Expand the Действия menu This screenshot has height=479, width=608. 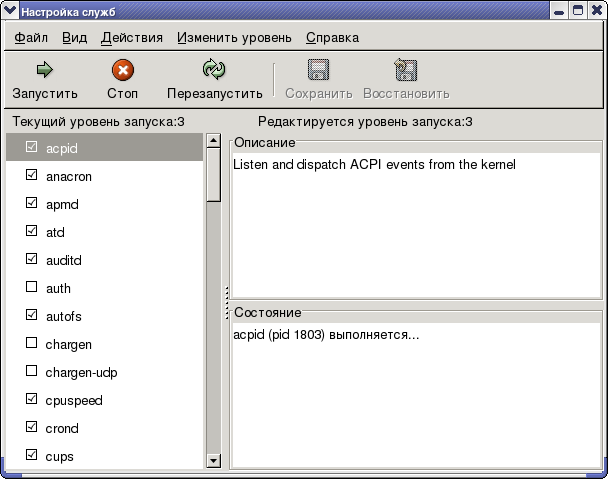coord(131,38)
